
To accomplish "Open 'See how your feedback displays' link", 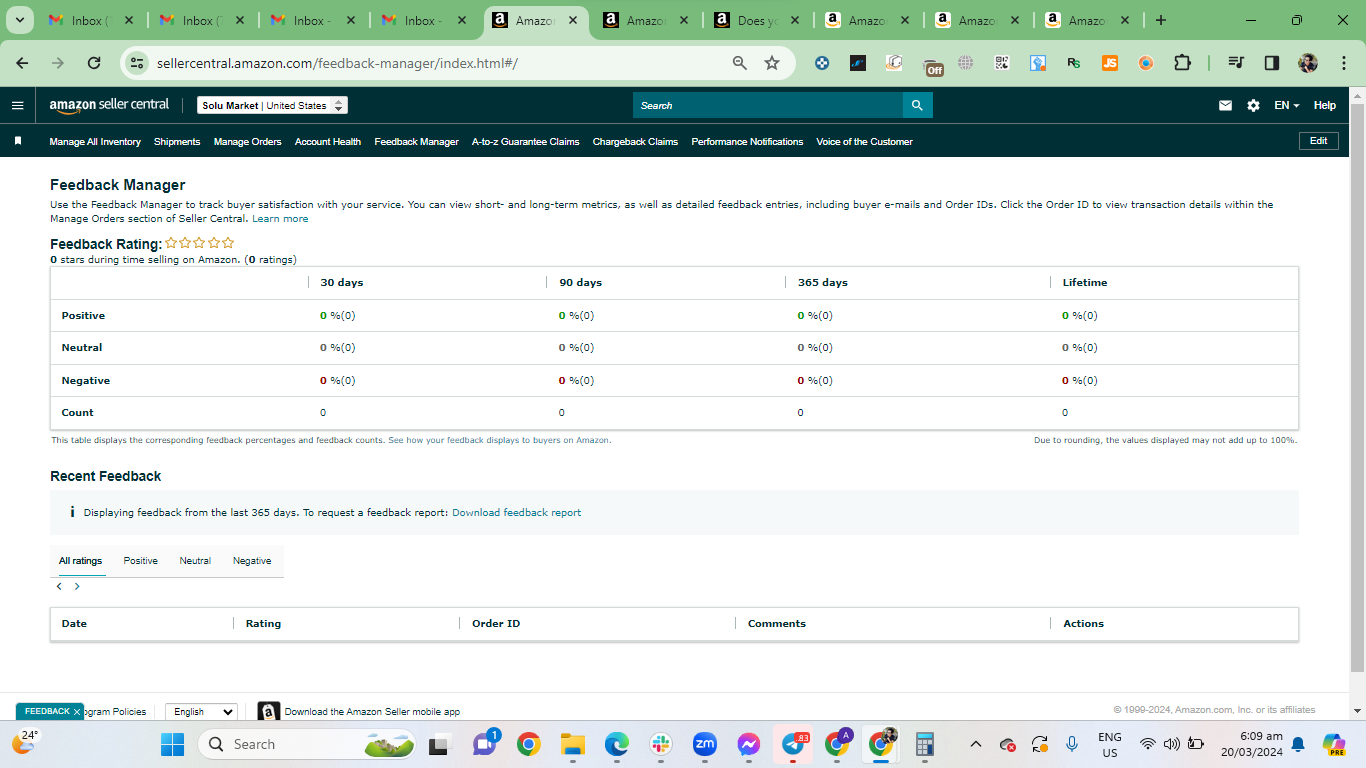I will tap(499, 440).
